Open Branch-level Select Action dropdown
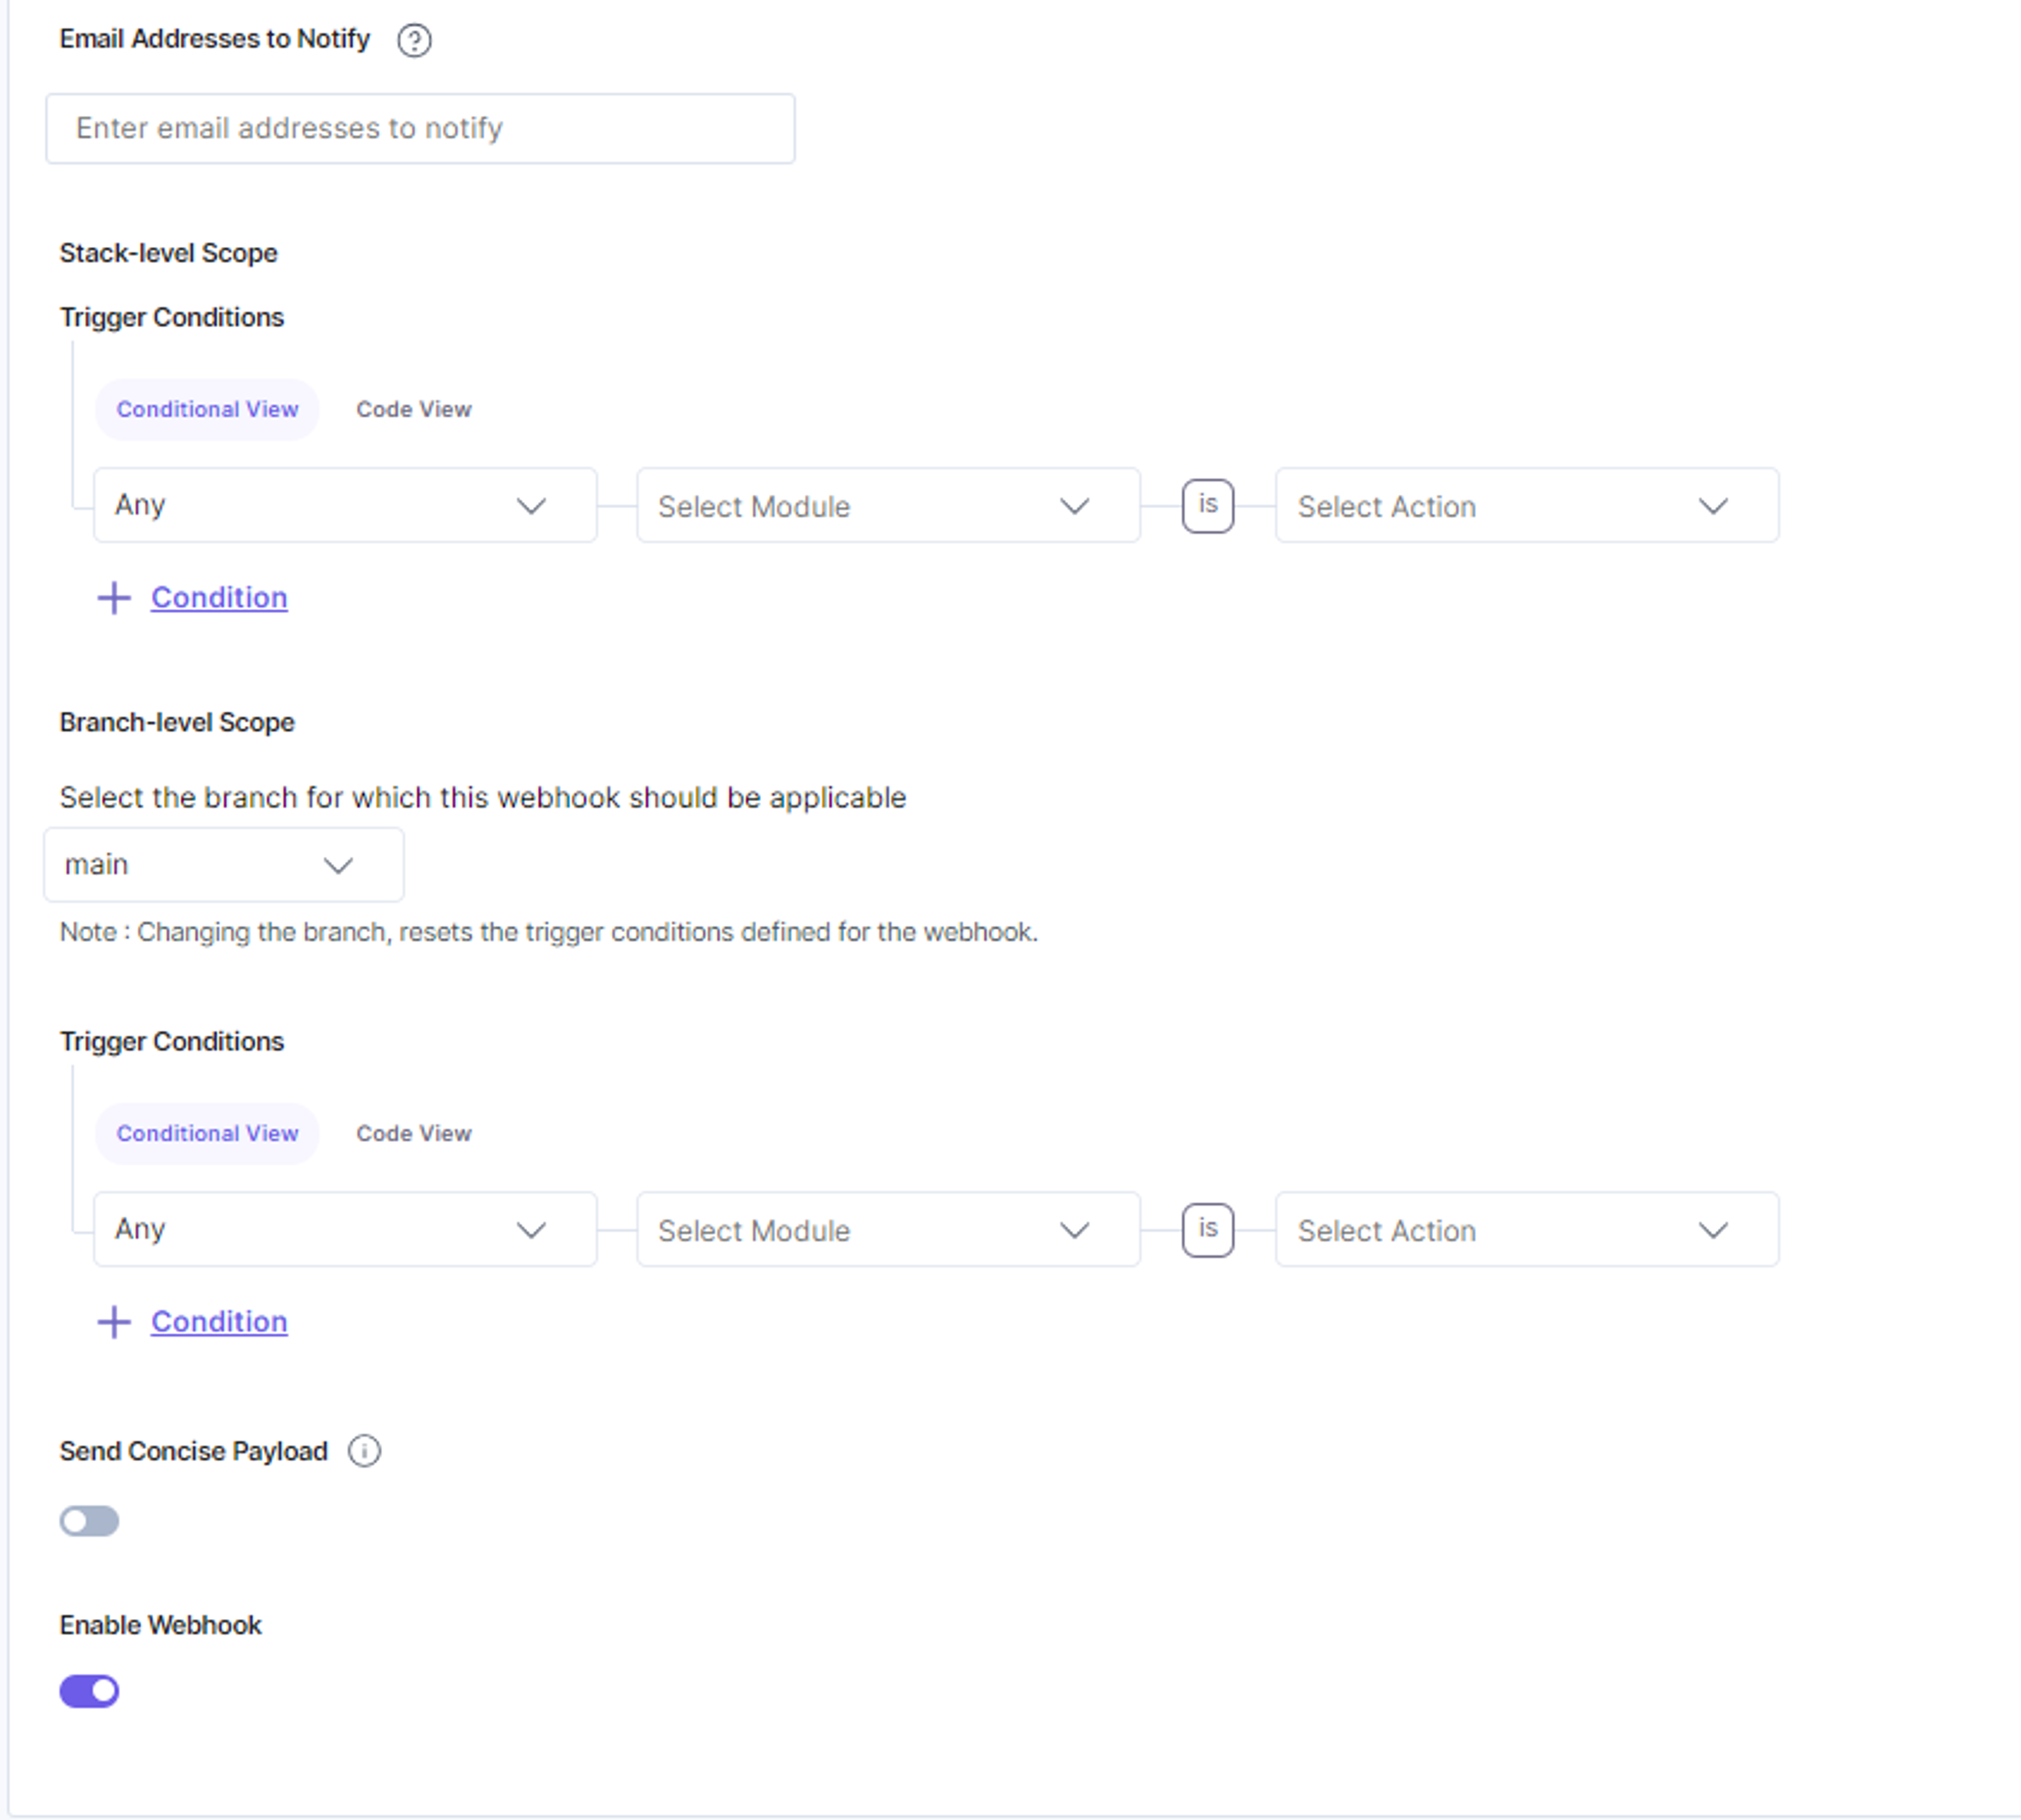 [1527, 1229]
